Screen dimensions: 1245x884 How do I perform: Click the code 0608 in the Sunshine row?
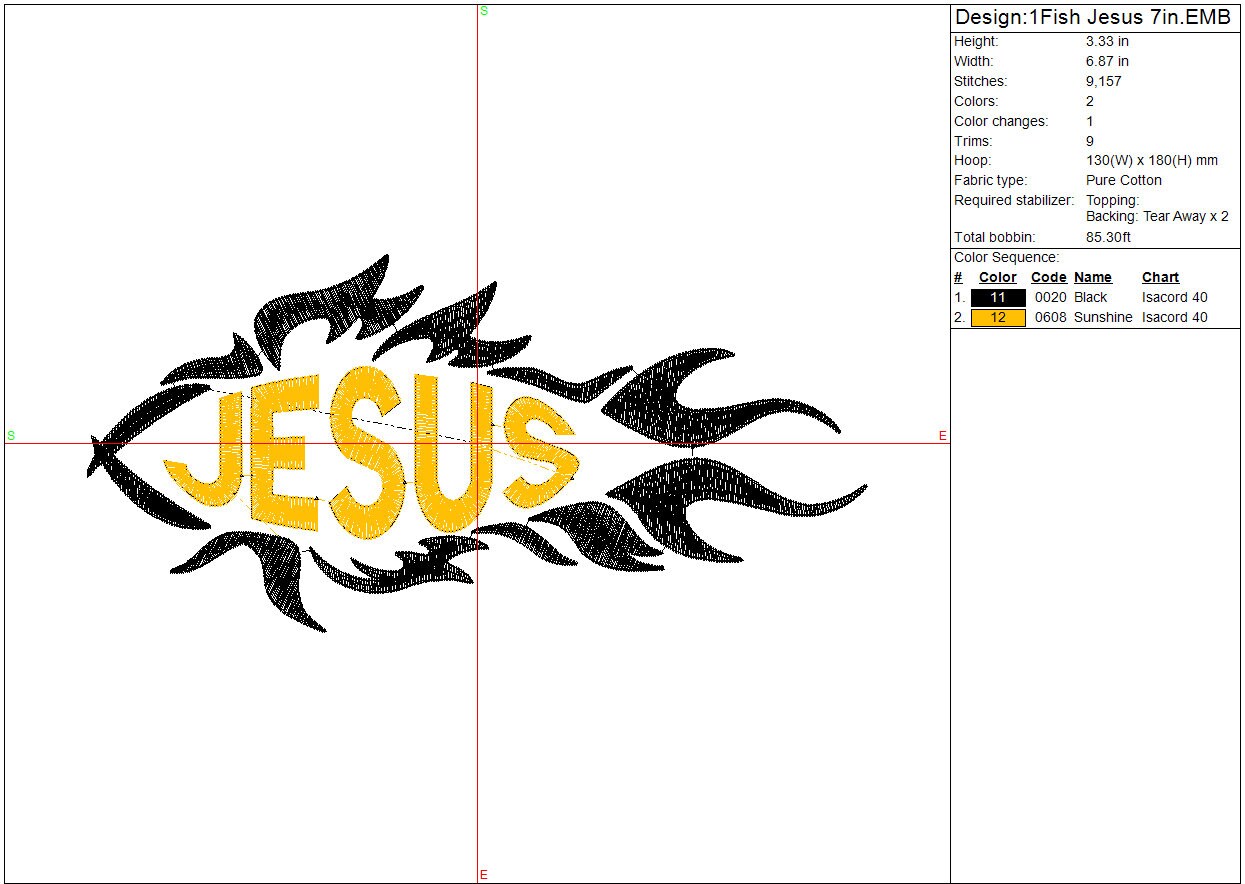click(1050, 318)
